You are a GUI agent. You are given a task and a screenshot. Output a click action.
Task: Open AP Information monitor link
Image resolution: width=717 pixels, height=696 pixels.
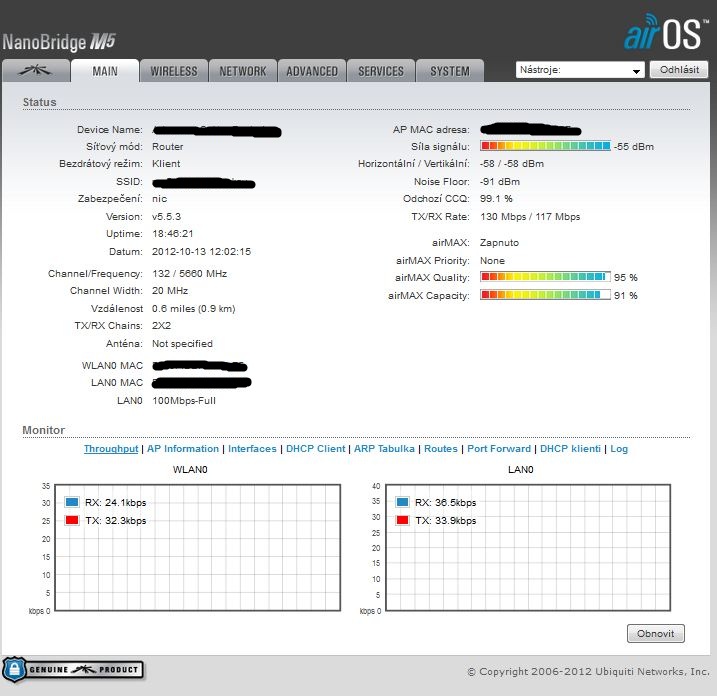(x=183, y=449)
